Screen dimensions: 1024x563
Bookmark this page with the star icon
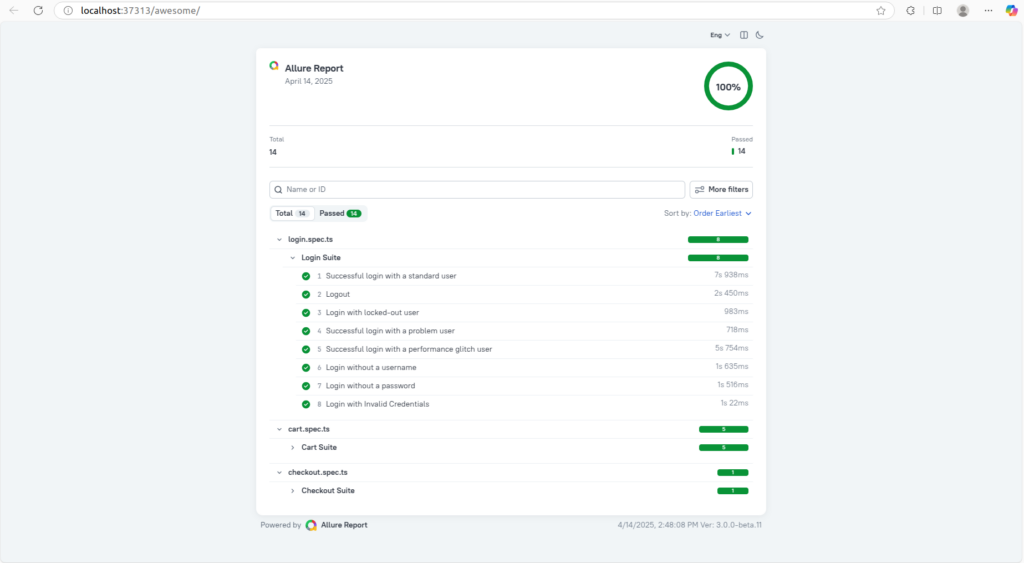[x=881, y=11]
